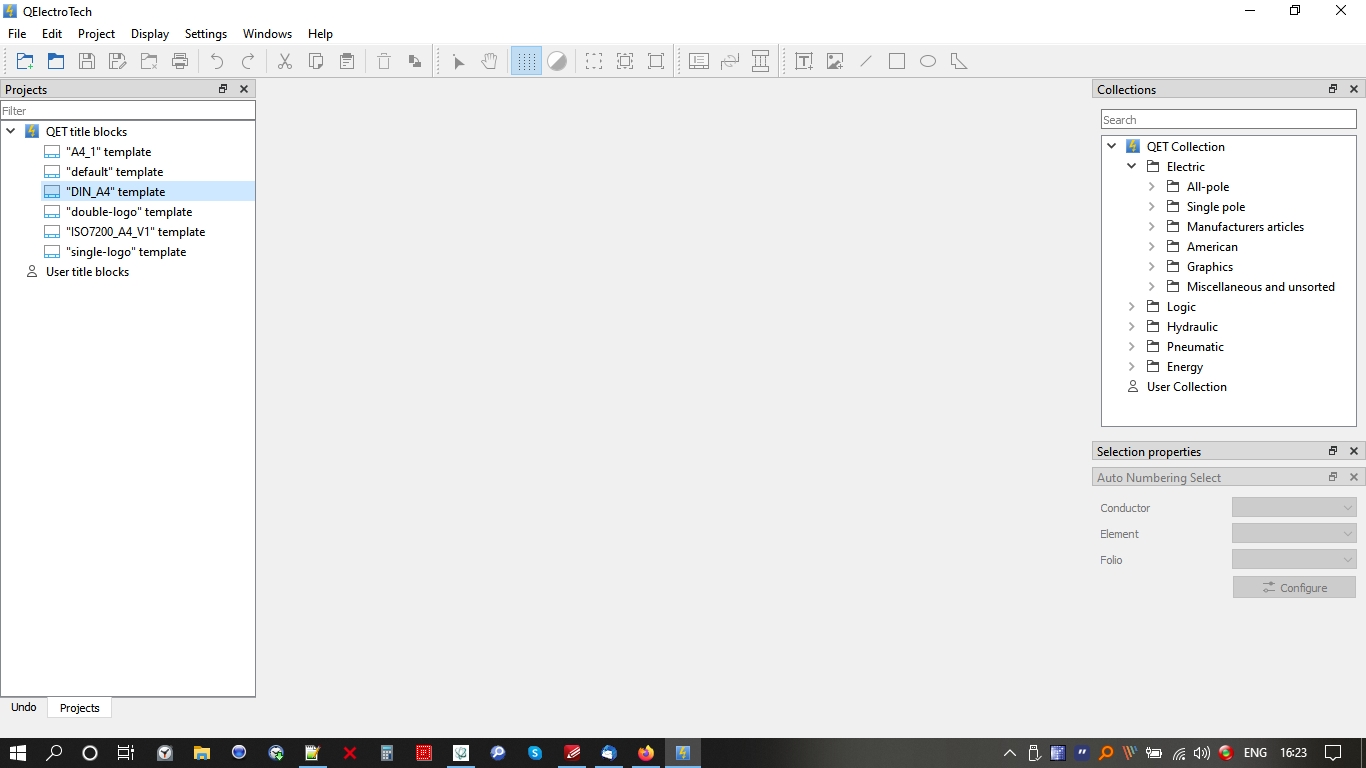Select User Collection in the tree

point(1186,386)
